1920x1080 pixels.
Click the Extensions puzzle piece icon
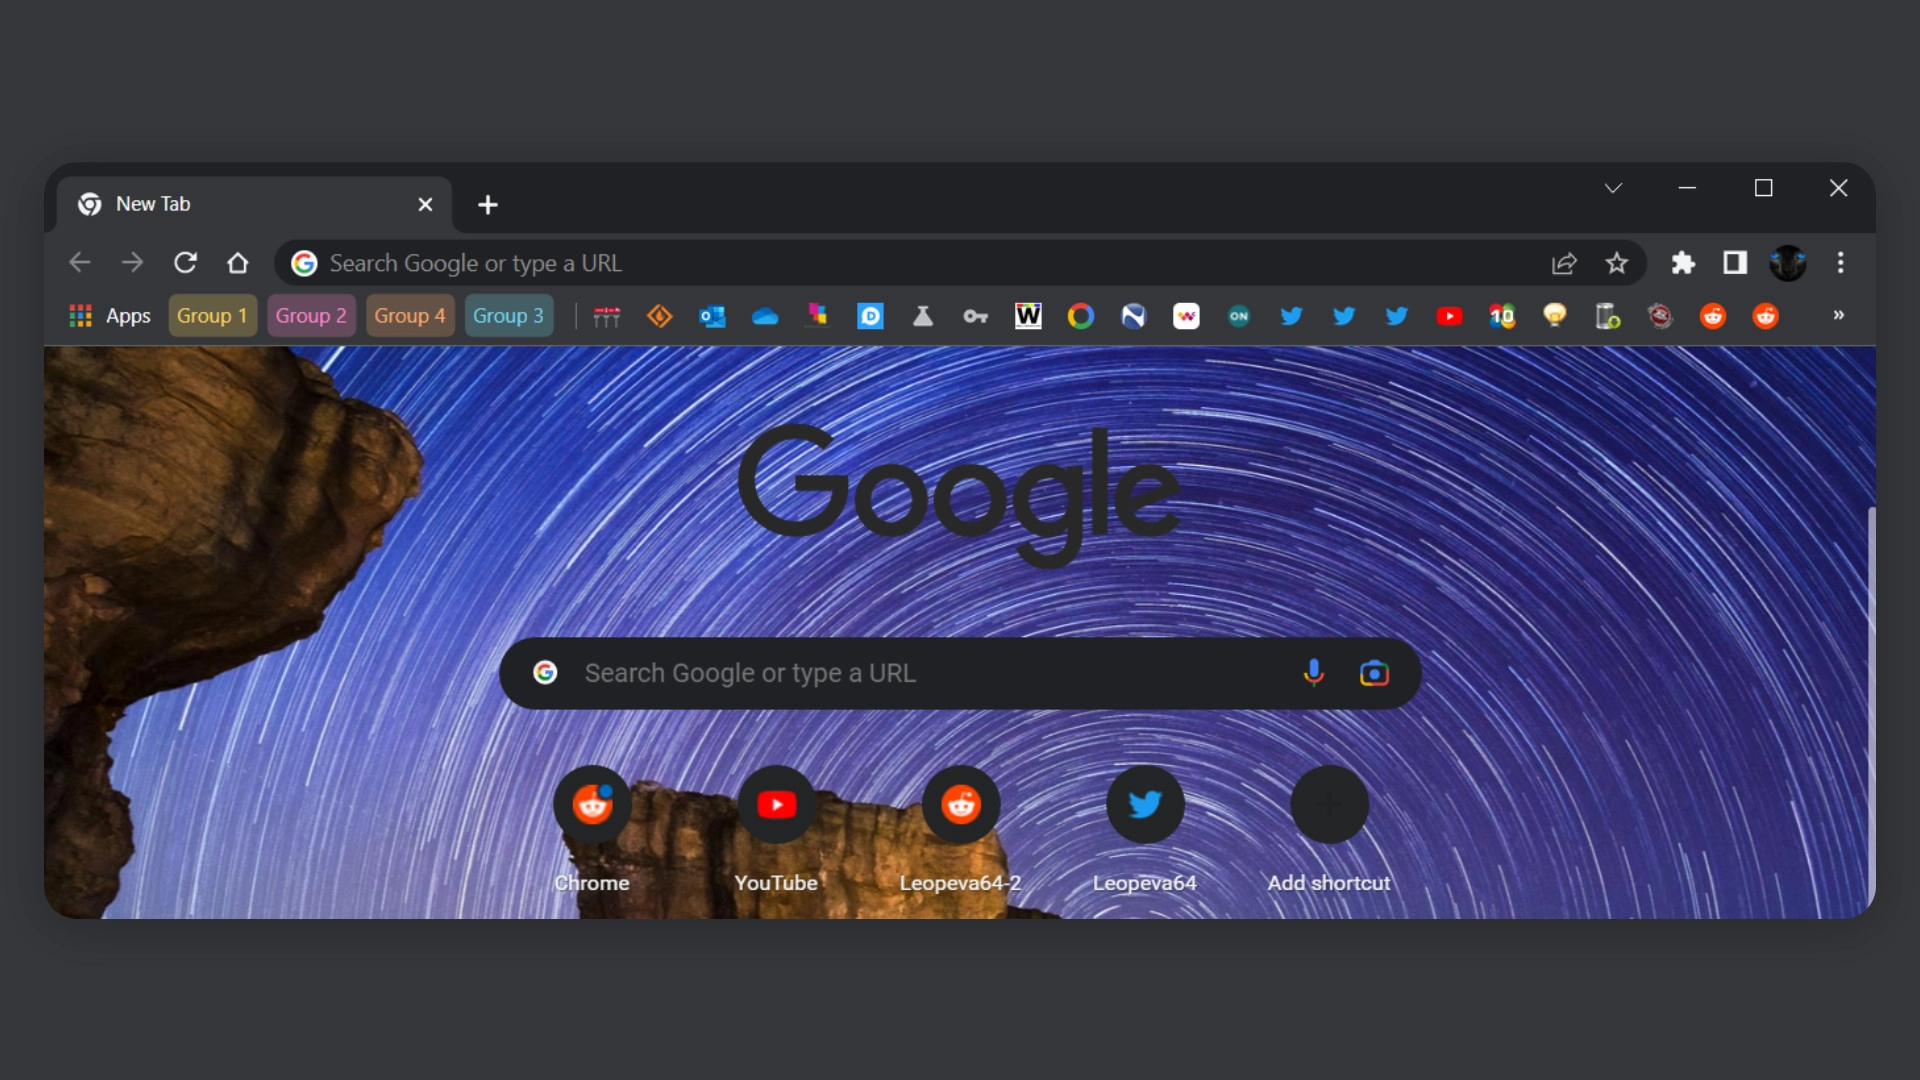(1683, 263)
